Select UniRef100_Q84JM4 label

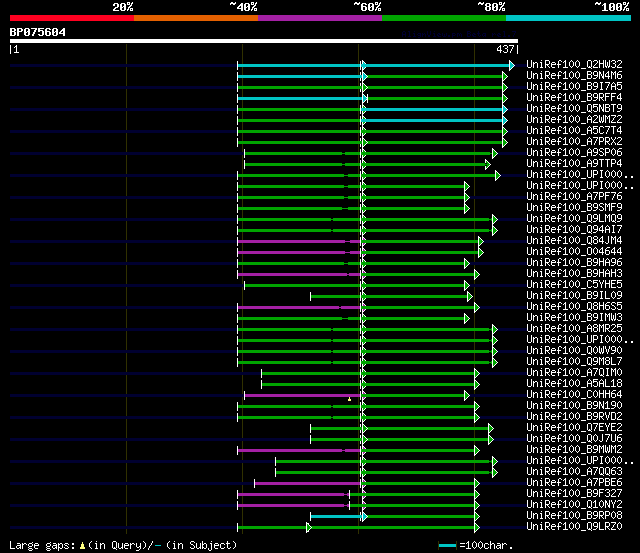click(574, 241)
